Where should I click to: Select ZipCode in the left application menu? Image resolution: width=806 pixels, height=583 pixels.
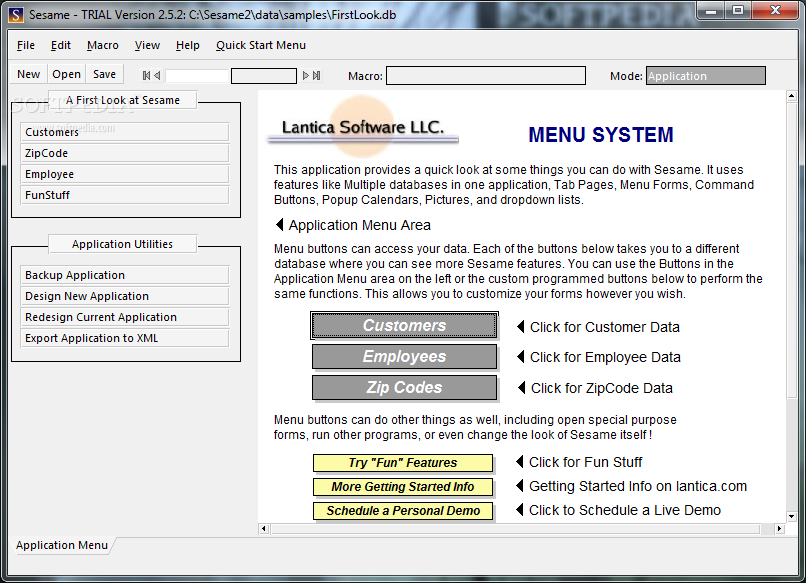point(125,153)
